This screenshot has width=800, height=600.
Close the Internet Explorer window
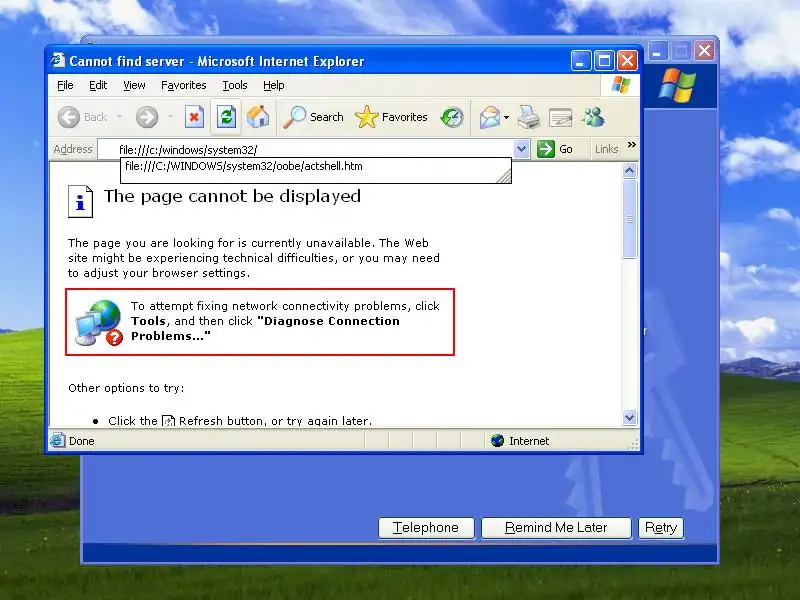[627, 61]
